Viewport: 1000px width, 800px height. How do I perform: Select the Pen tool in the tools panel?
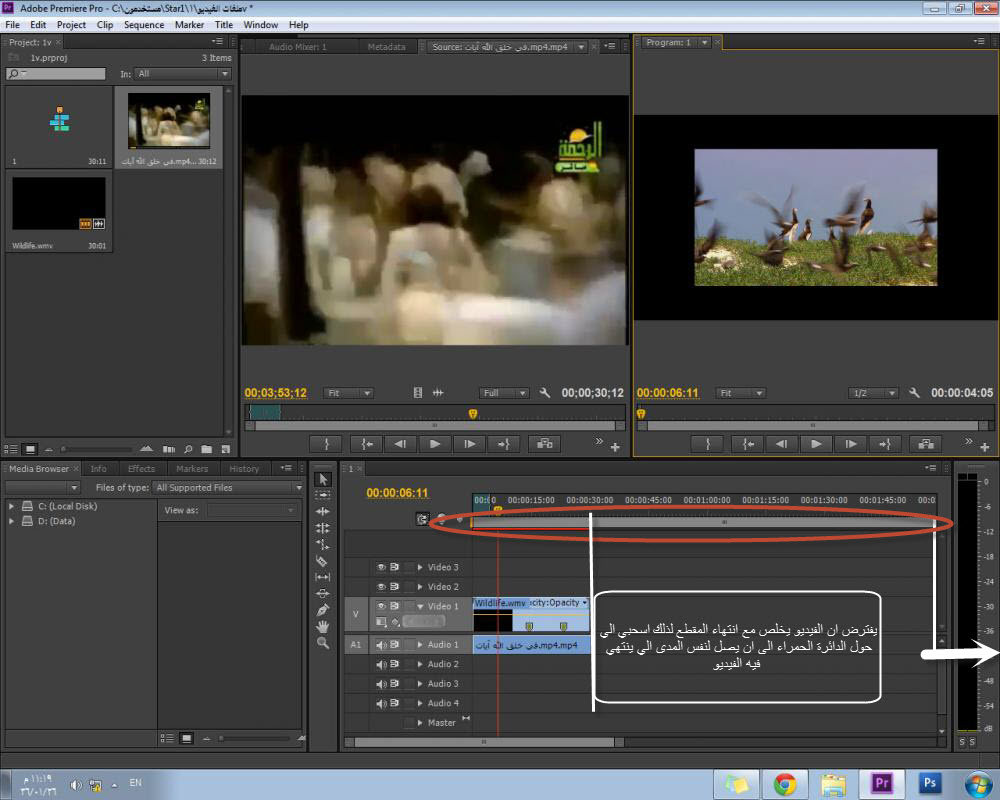[x=323, y=609]
